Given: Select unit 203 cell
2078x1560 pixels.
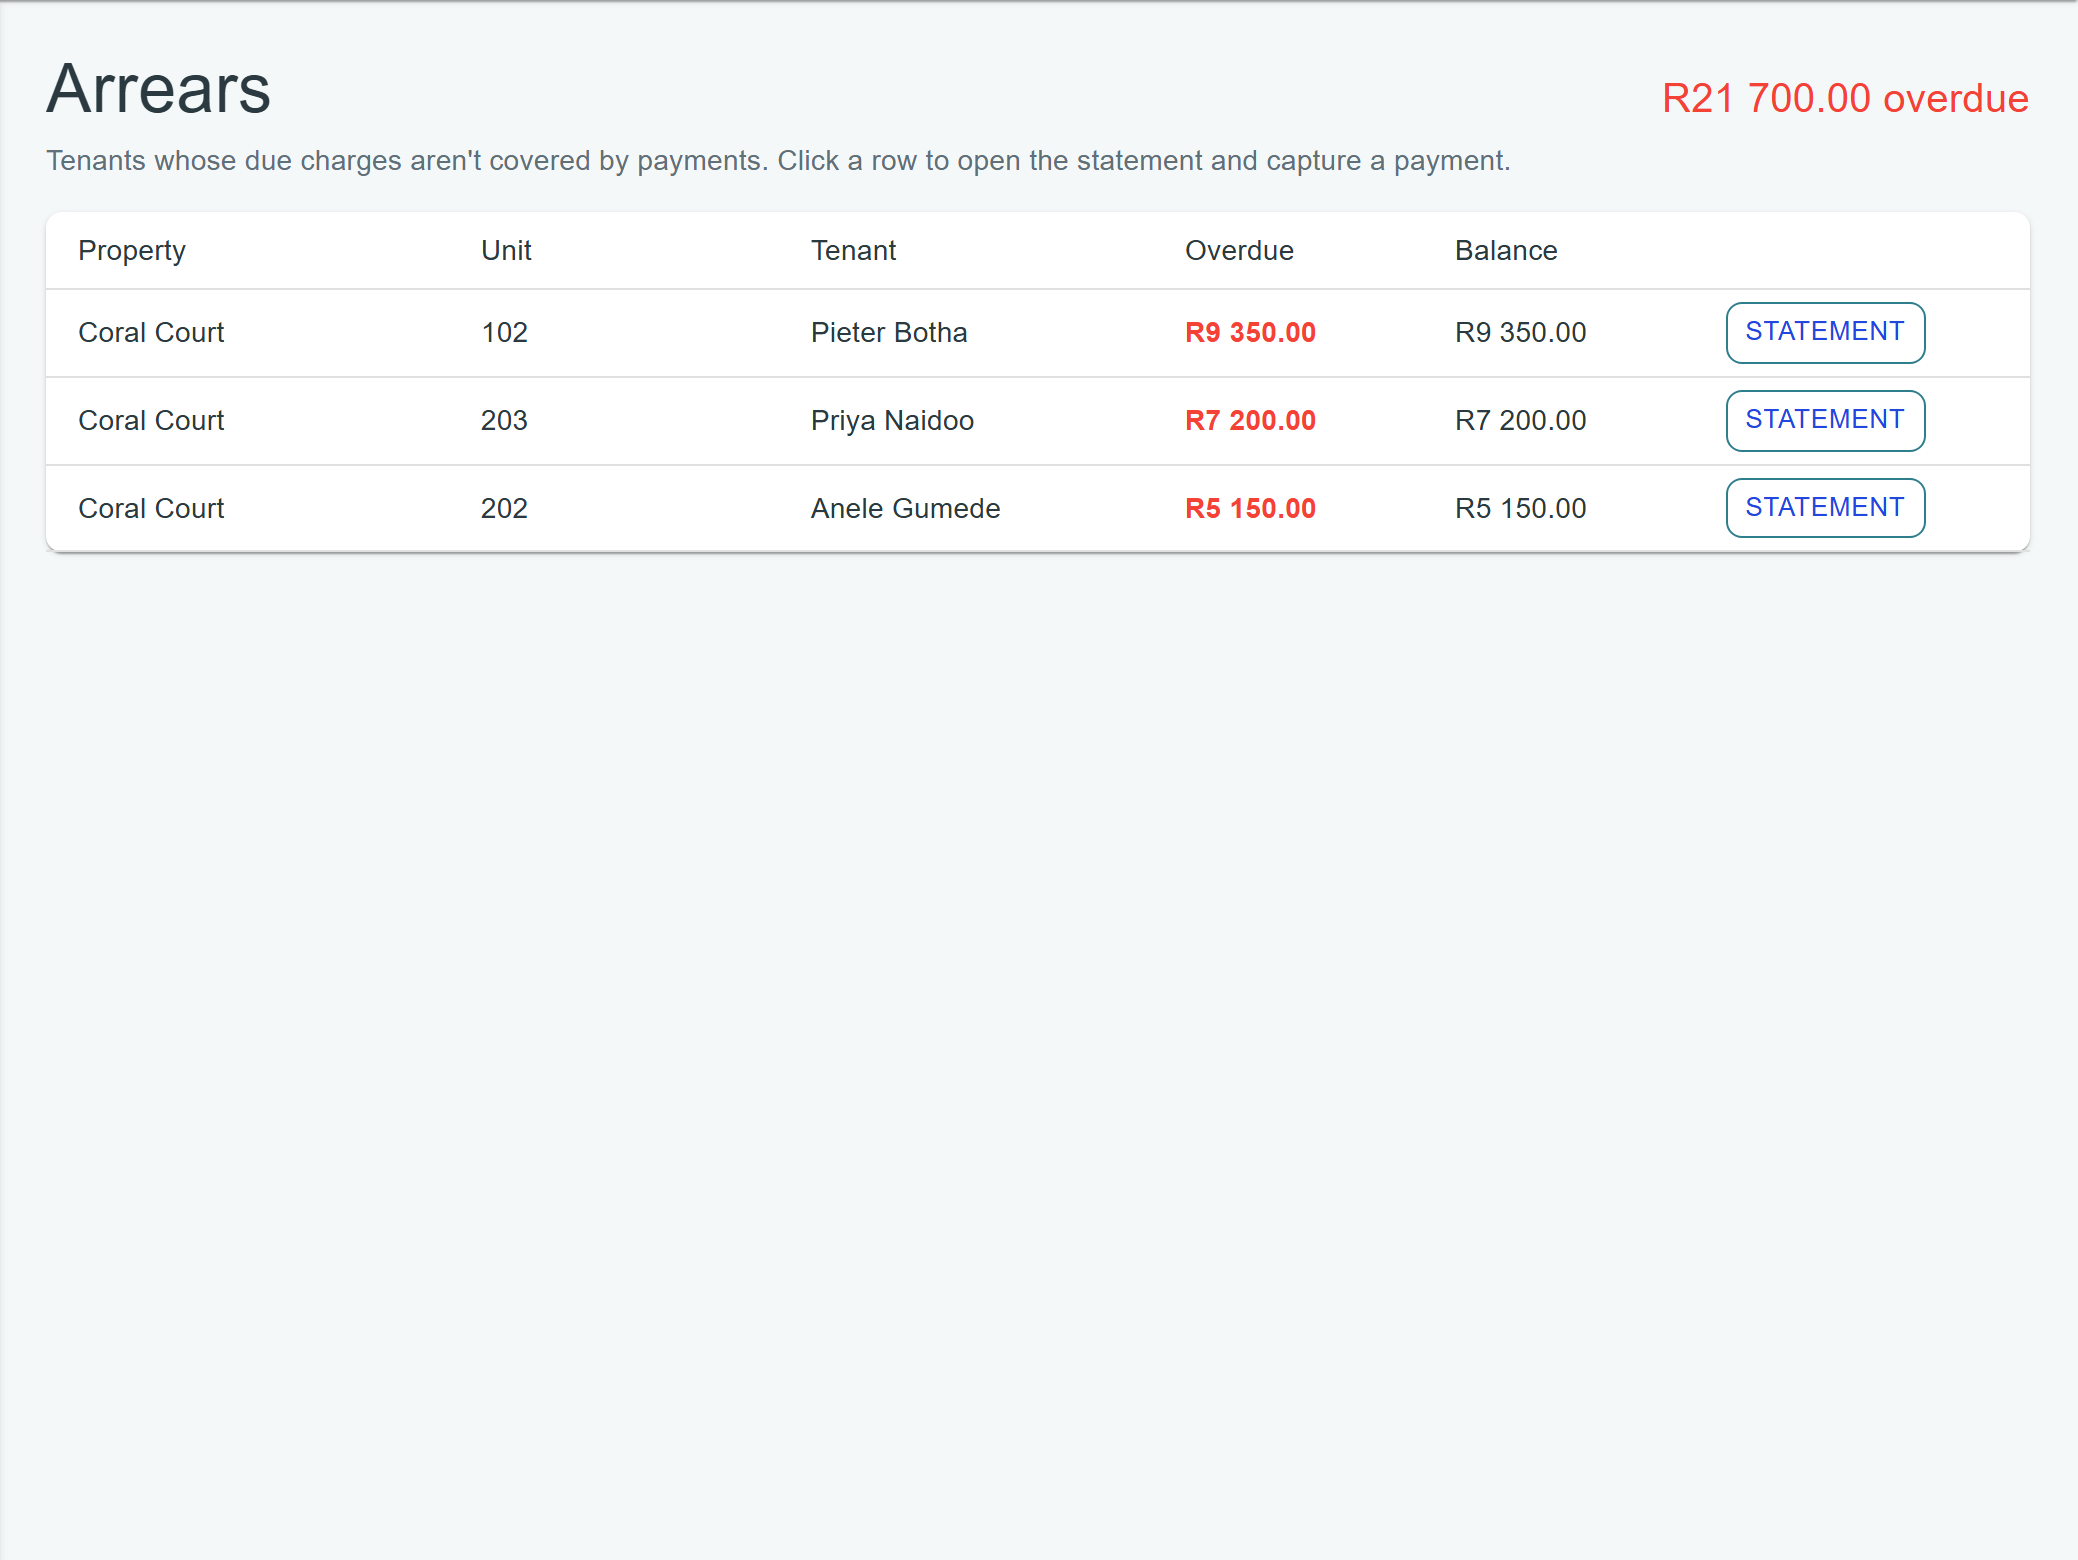Looking at the screenshot, I should click(504, 420).
